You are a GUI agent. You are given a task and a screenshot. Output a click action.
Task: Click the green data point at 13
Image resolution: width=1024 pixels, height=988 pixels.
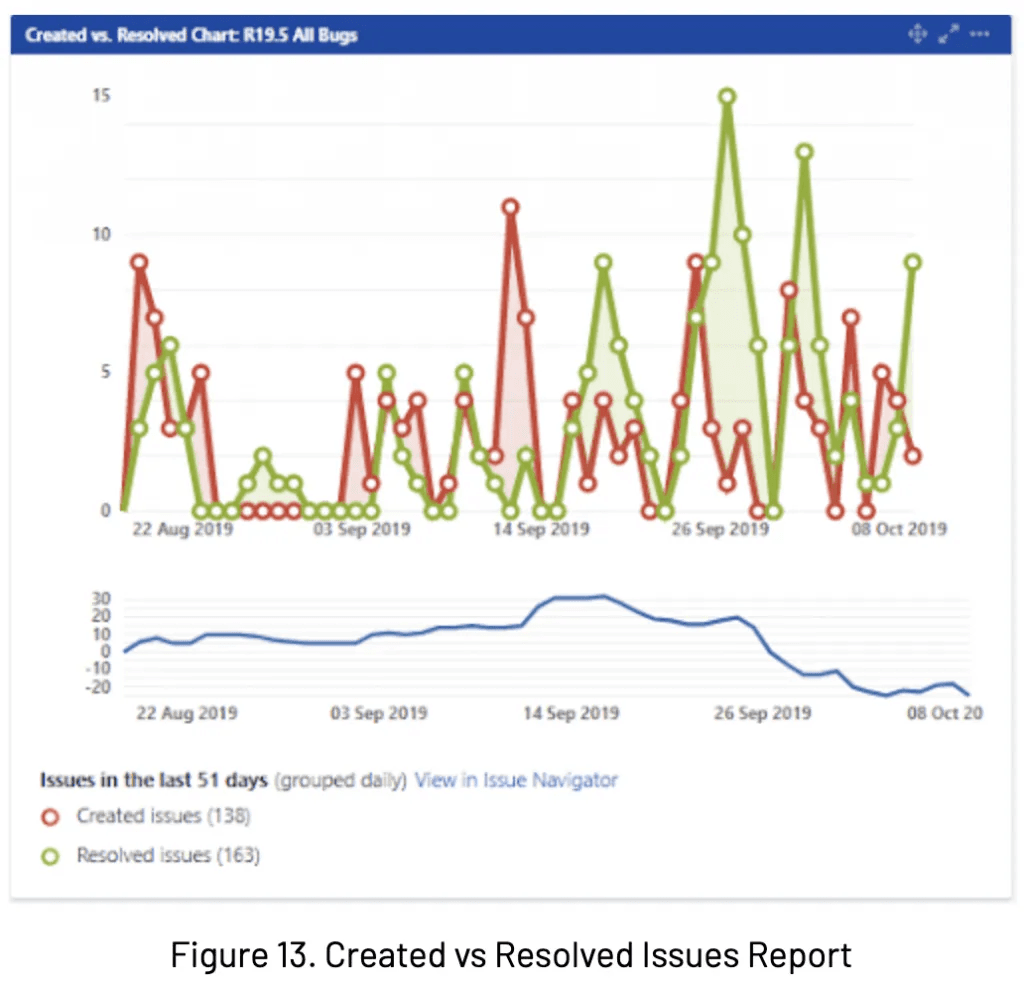805,152
